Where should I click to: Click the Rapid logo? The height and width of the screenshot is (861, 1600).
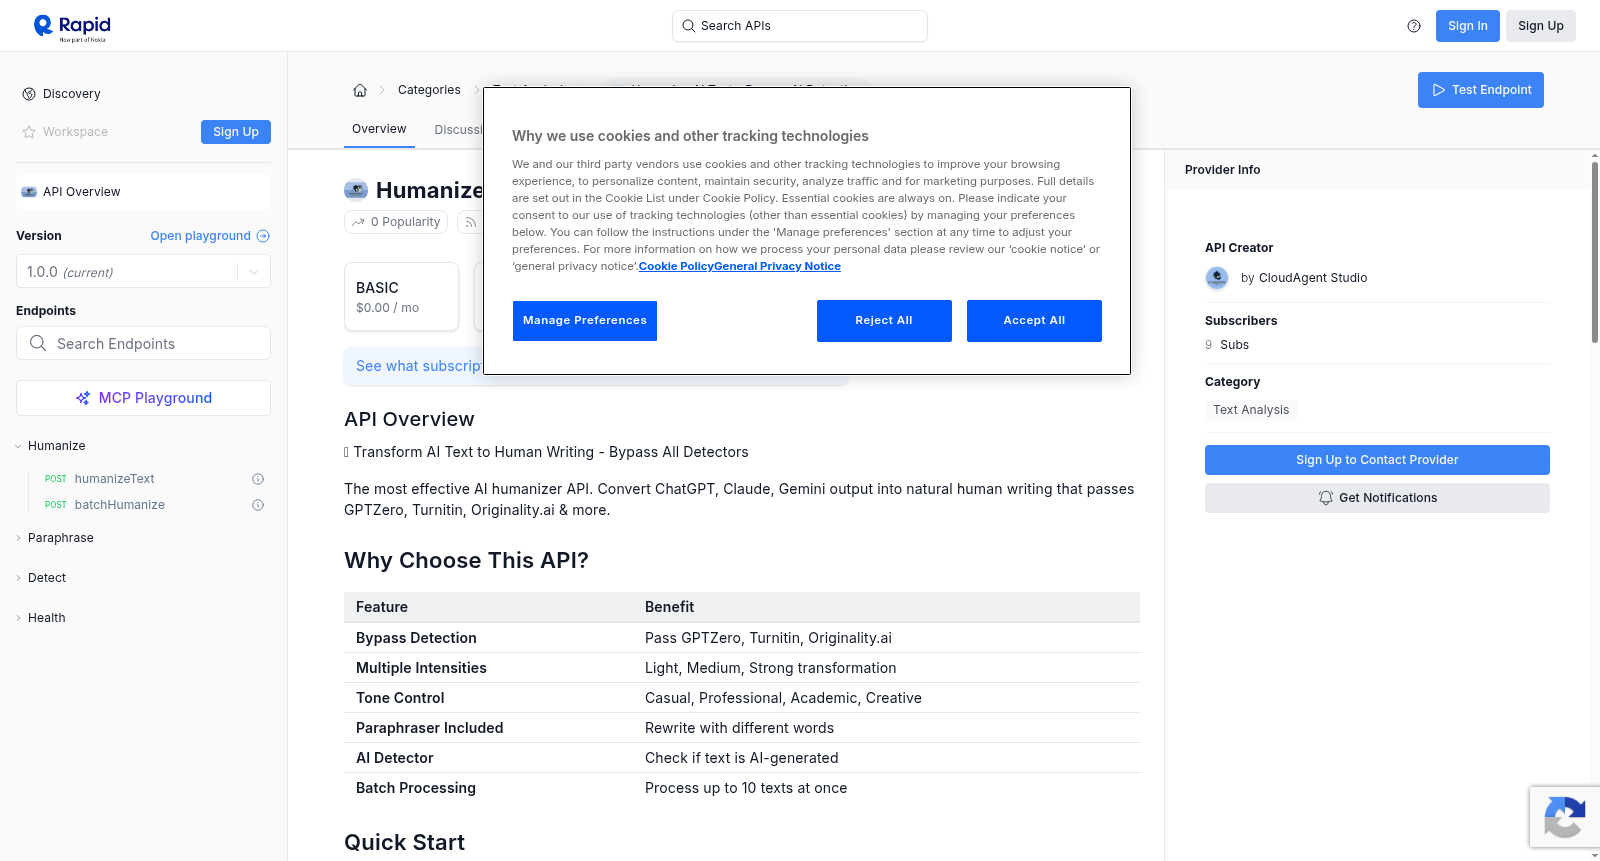coord(72,27)
